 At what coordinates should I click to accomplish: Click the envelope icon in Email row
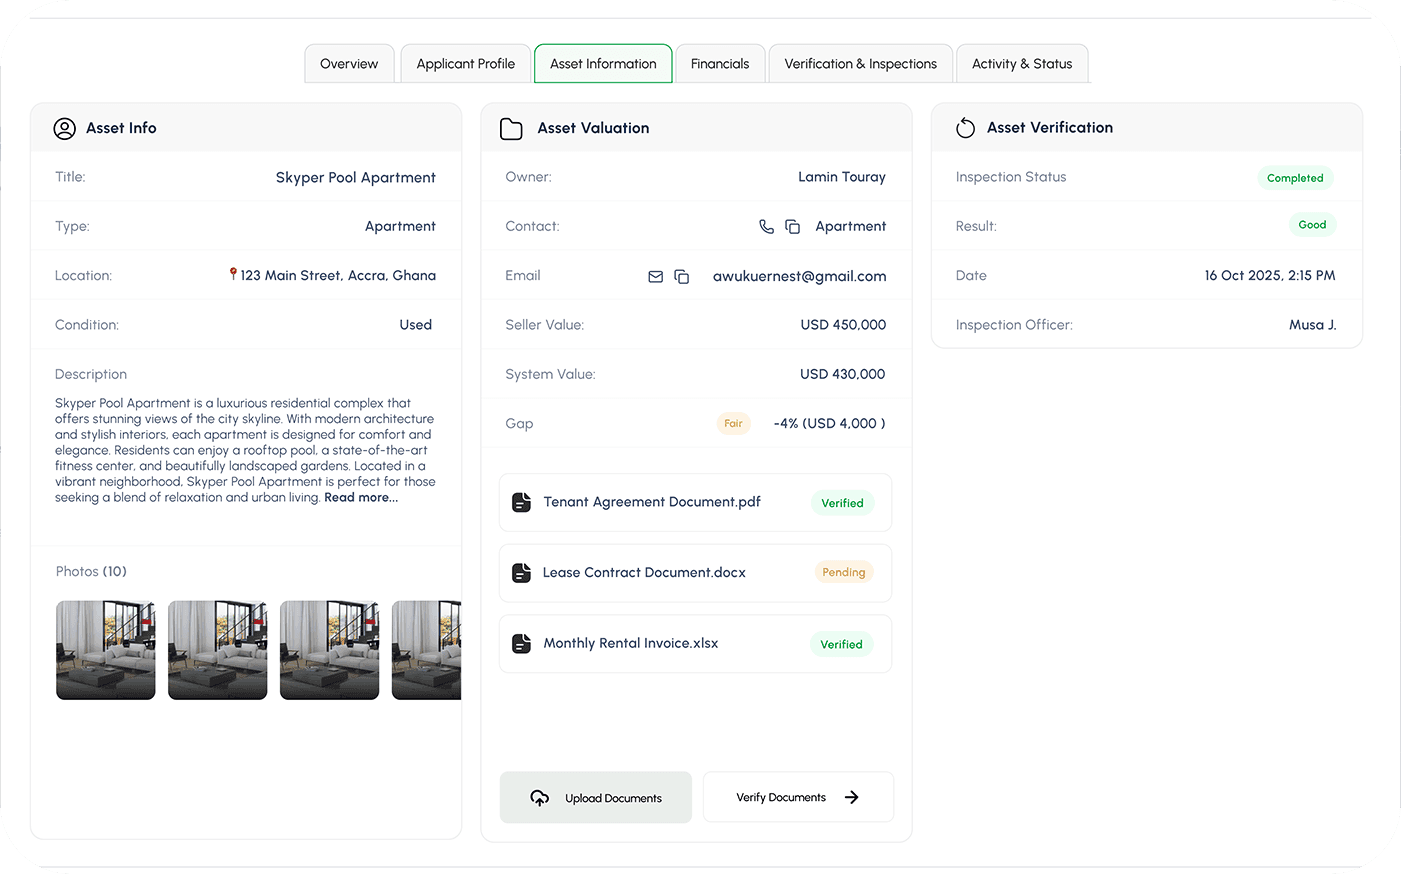pos(655,276)
